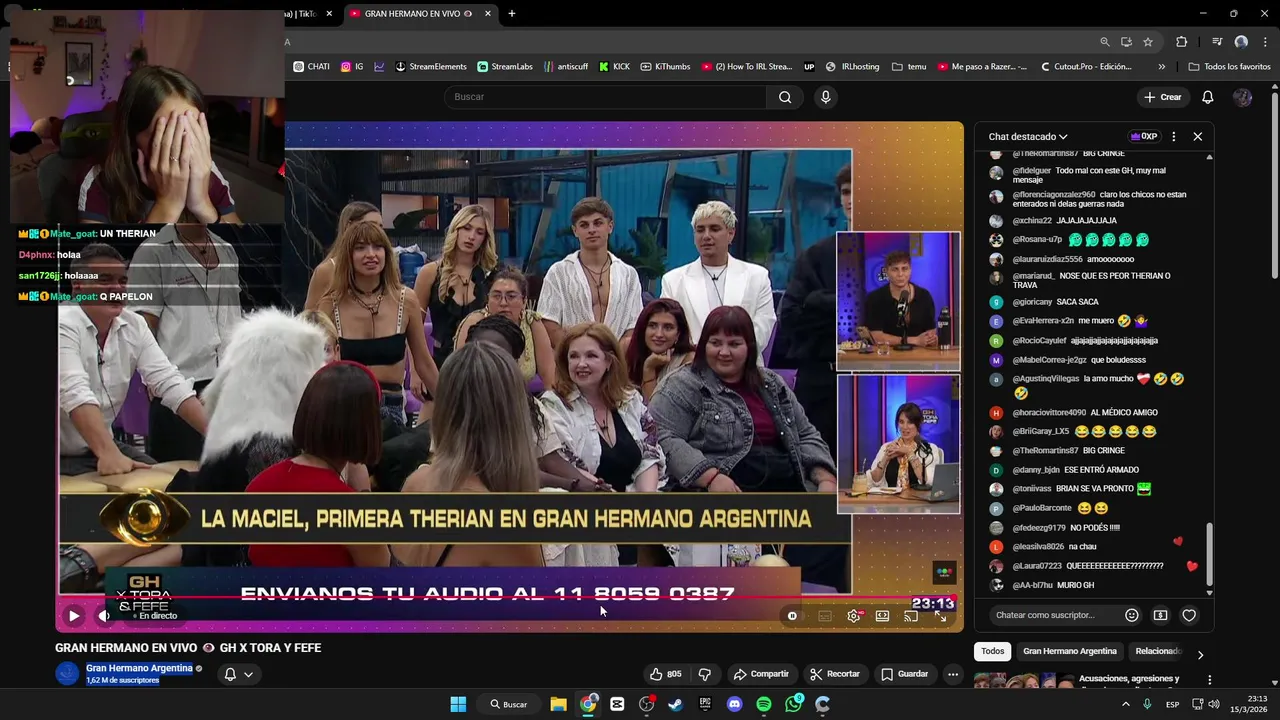Click the YouTube search magnifier button
The height and width of the screenshot is (720, 1280).
(x=785, y=97)
